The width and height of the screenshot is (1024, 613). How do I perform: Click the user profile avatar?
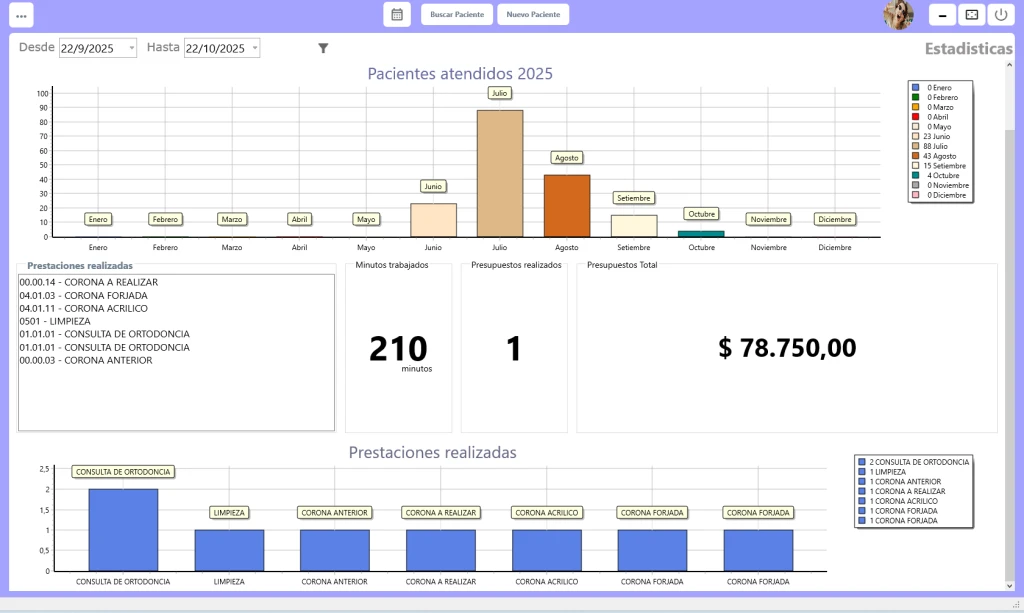pyautogui.click(x=897, y=15)
